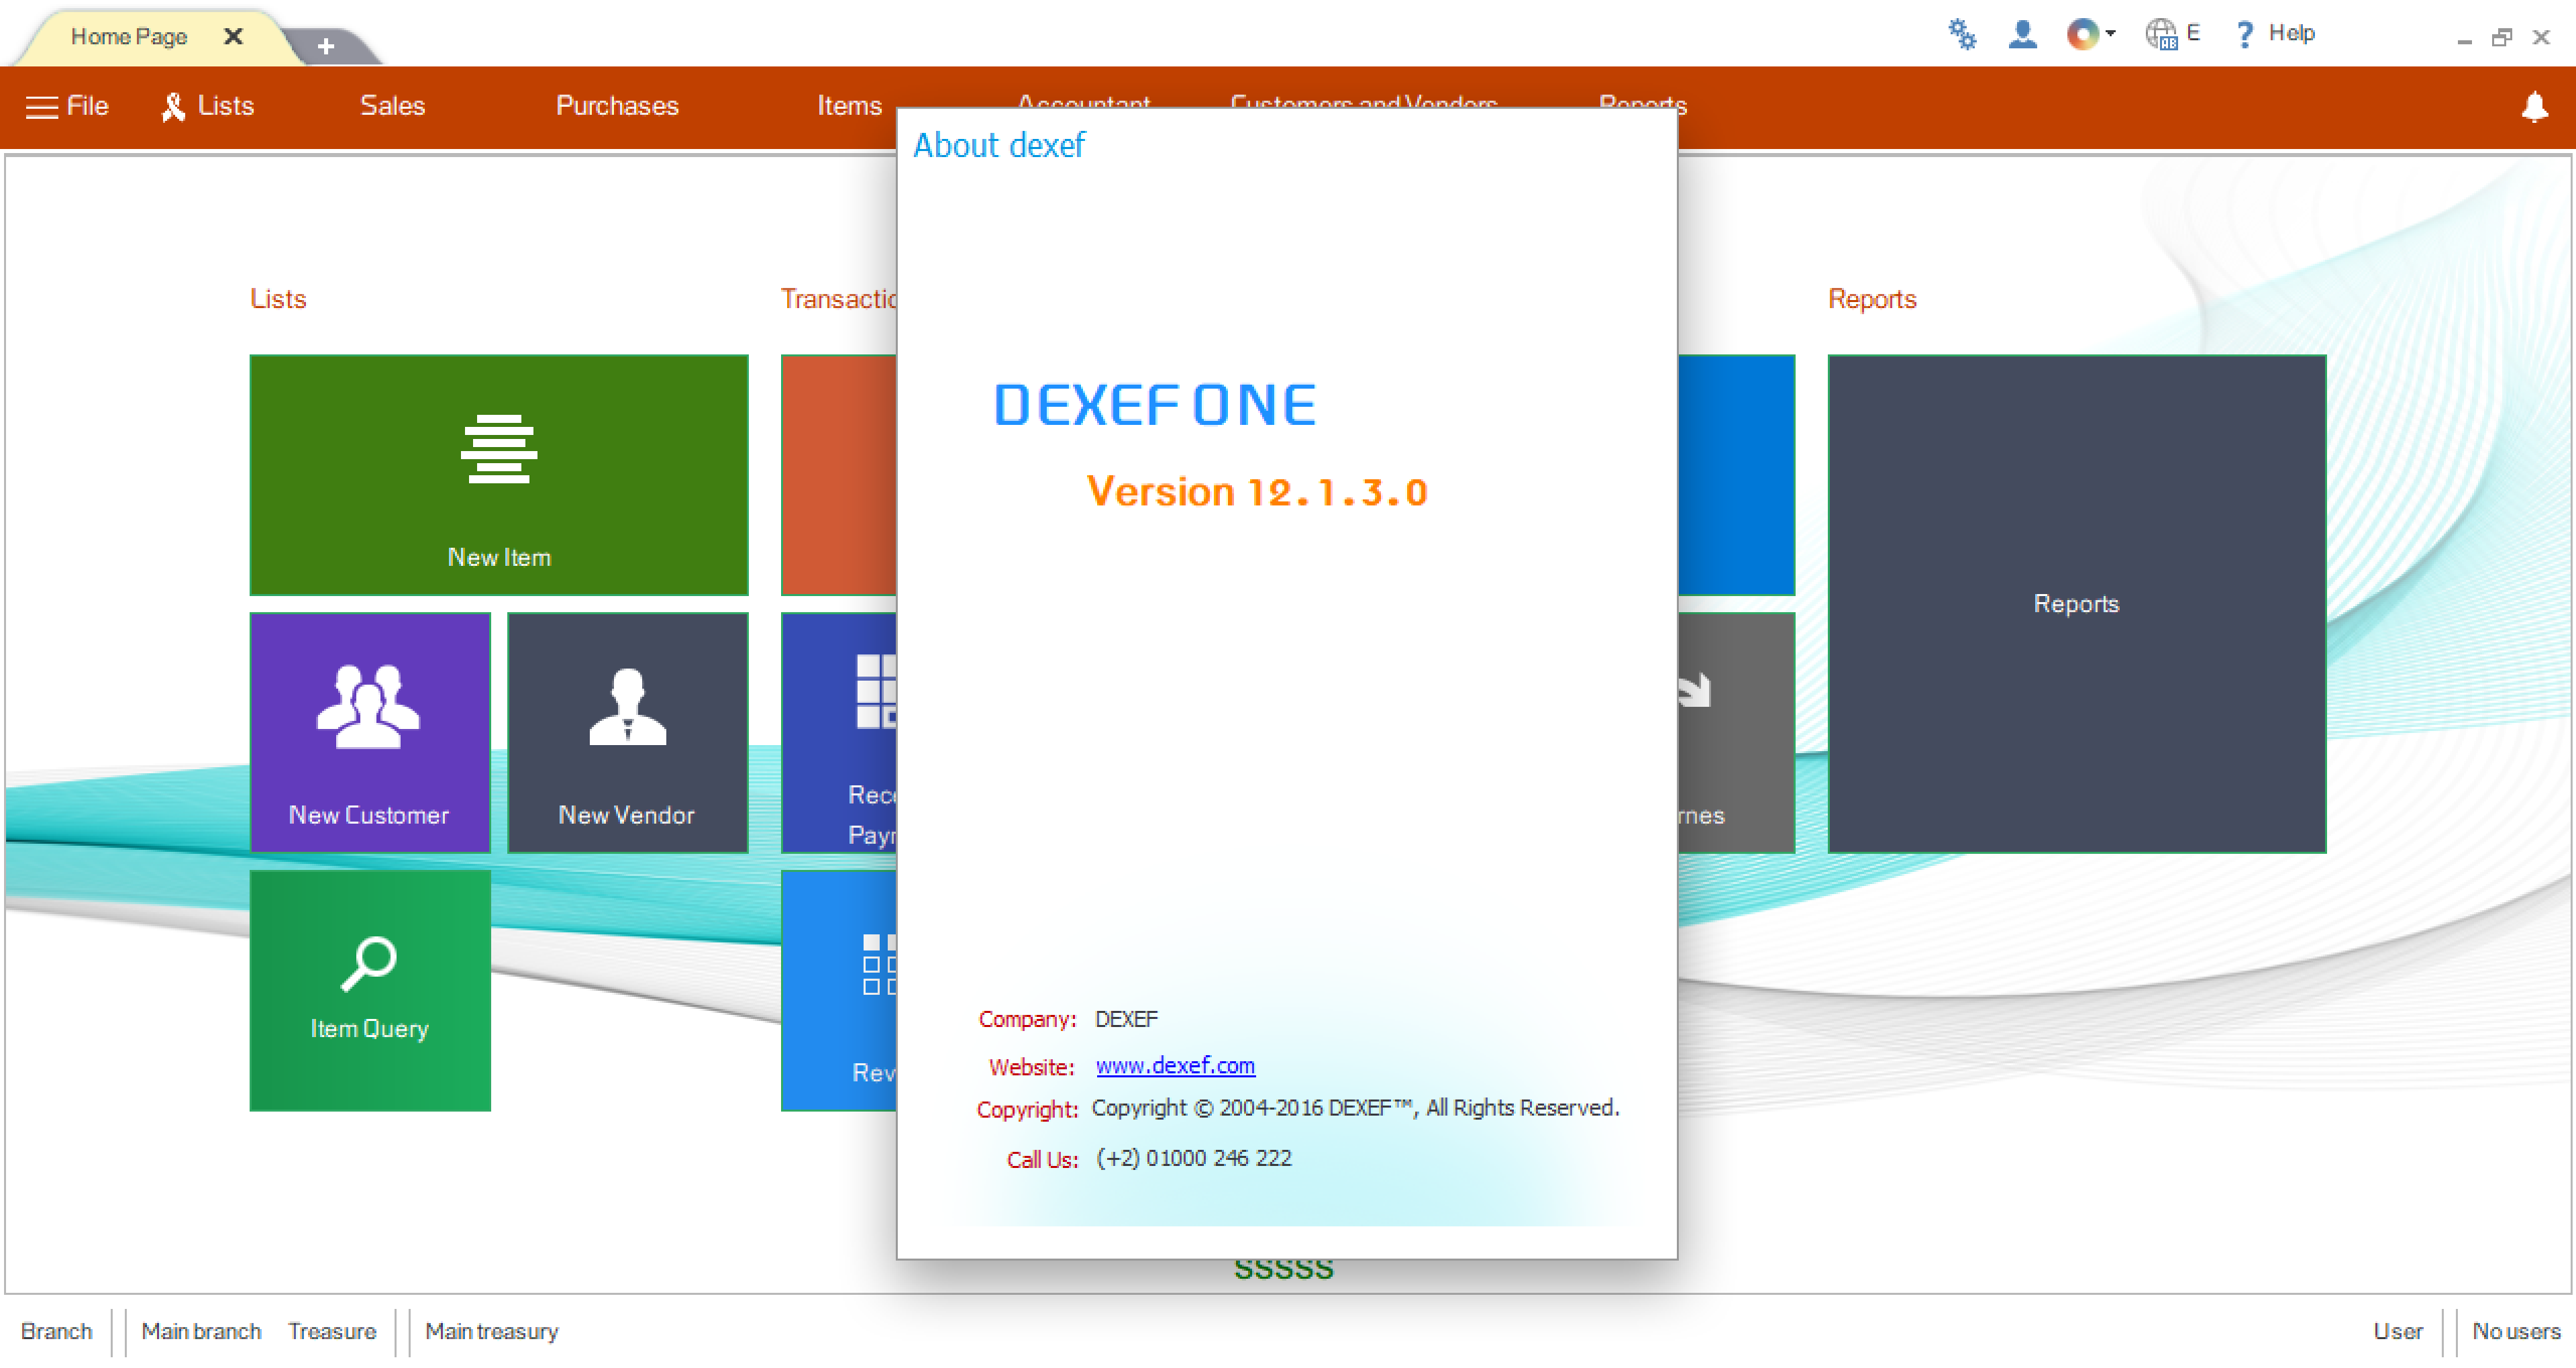Follow the www.dexef.com link

1175,1066
